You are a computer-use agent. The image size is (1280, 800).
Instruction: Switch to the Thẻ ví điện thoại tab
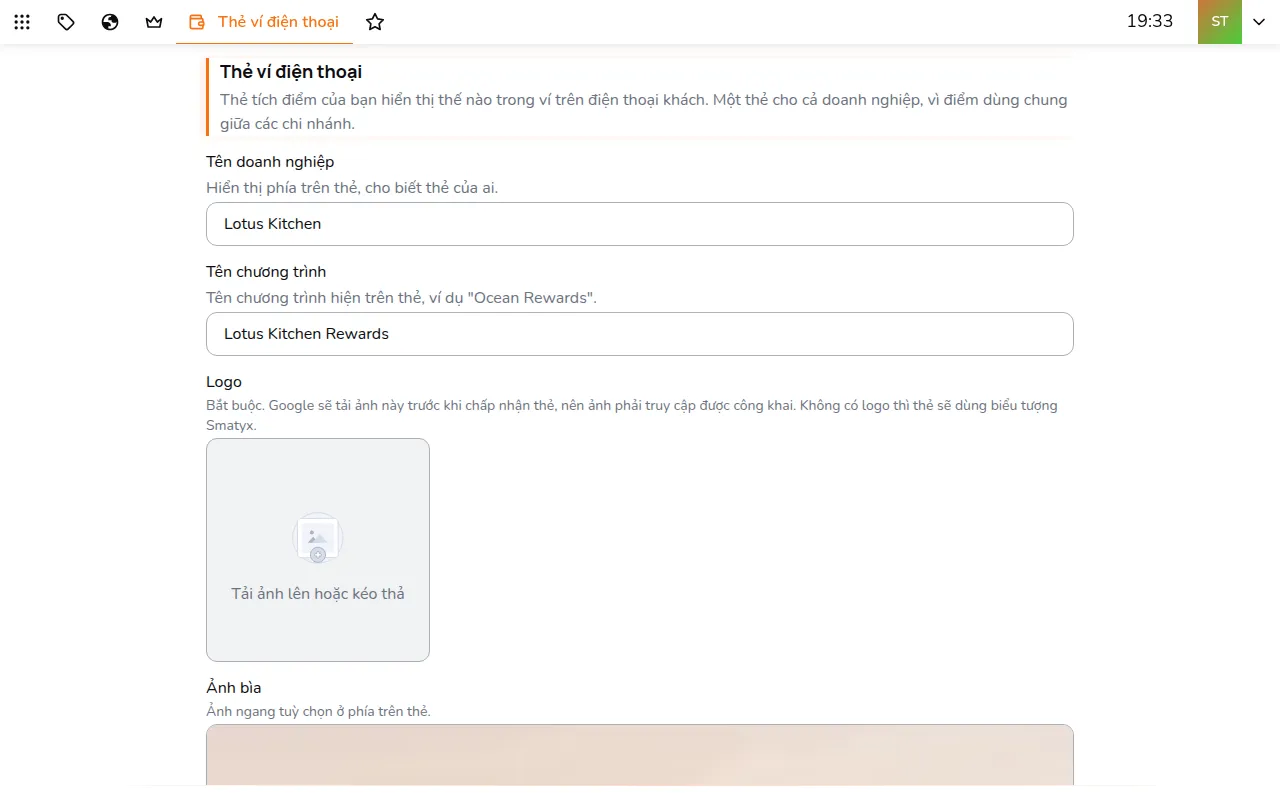(264, 22)
